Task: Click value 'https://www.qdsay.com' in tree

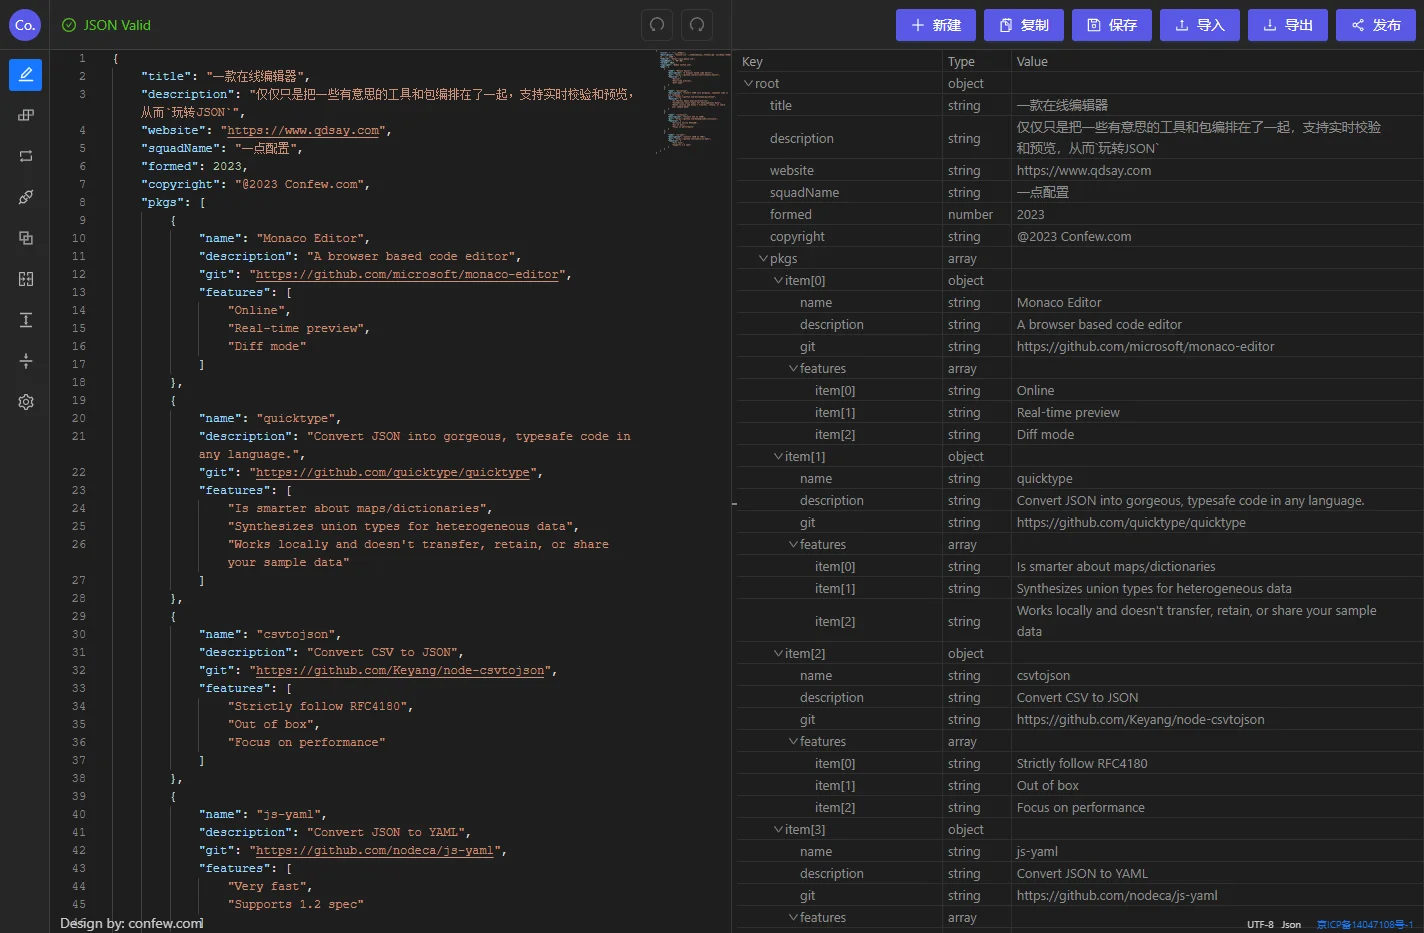Action: (x=1084, y=170)
